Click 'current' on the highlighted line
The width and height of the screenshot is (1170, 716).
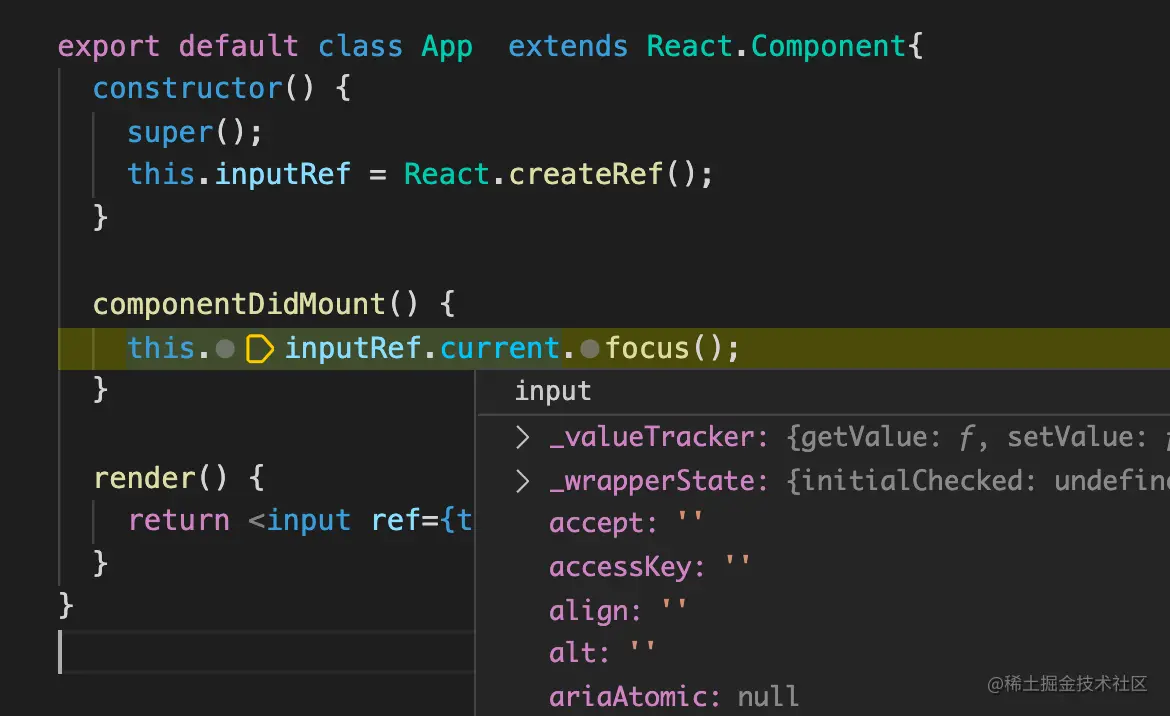click(500, 348)
